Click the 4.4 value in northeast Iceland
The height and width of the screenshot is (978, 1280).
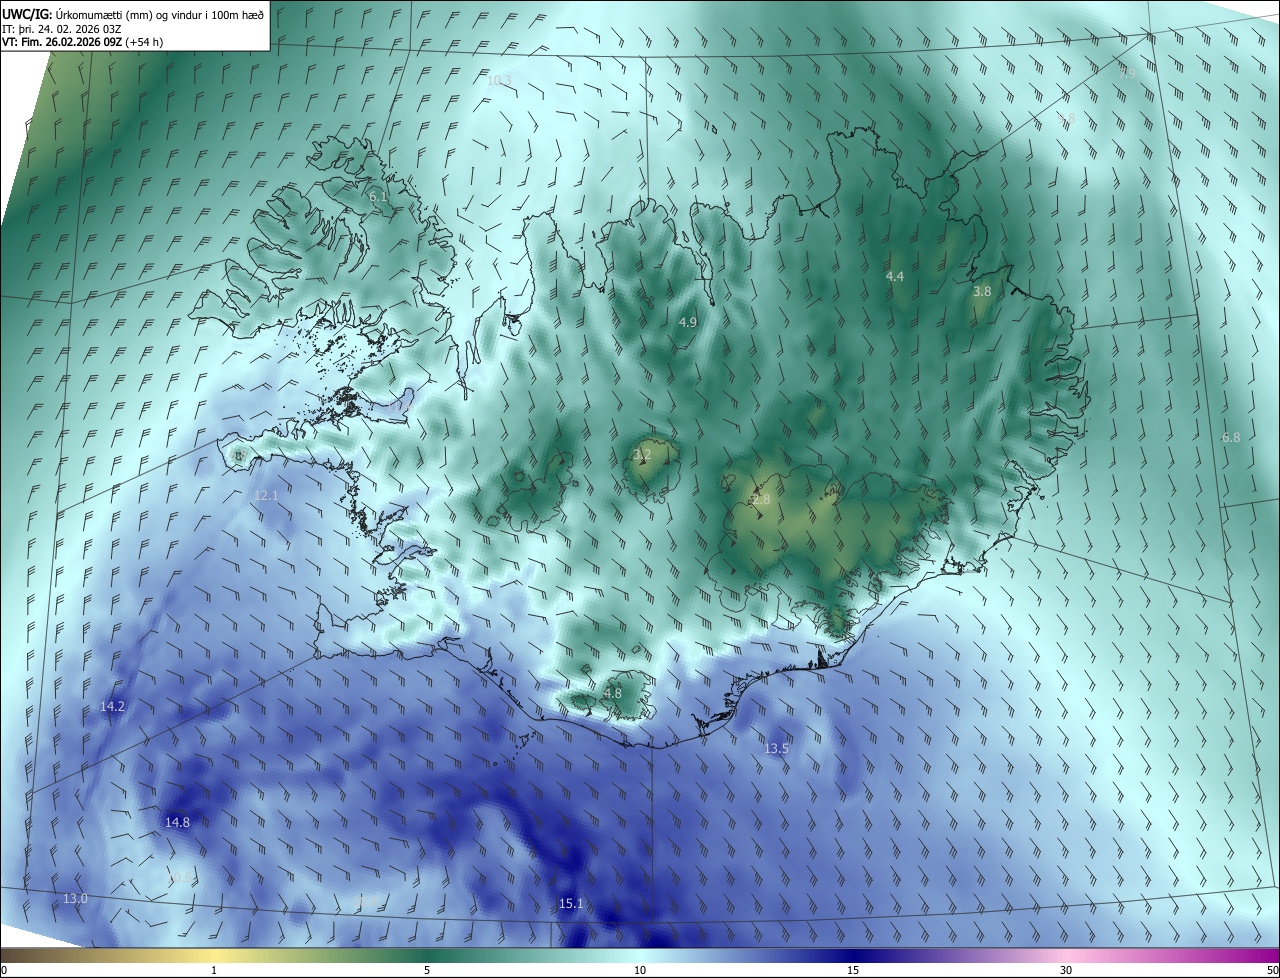[x=895, y=276]
